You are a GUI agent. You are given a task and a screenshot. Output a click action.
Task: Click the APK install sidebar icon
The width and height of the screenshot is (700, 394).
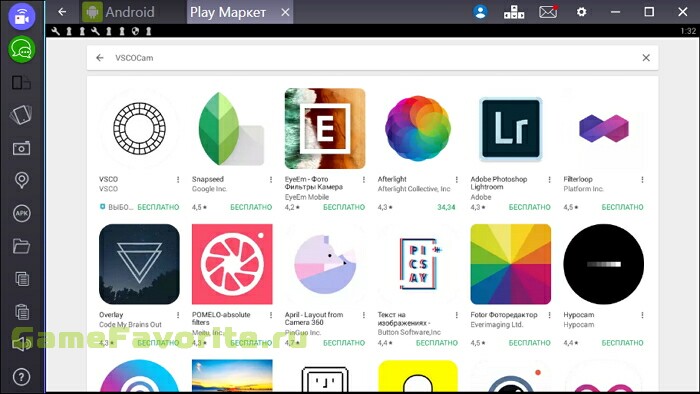[x=21, y=213]
